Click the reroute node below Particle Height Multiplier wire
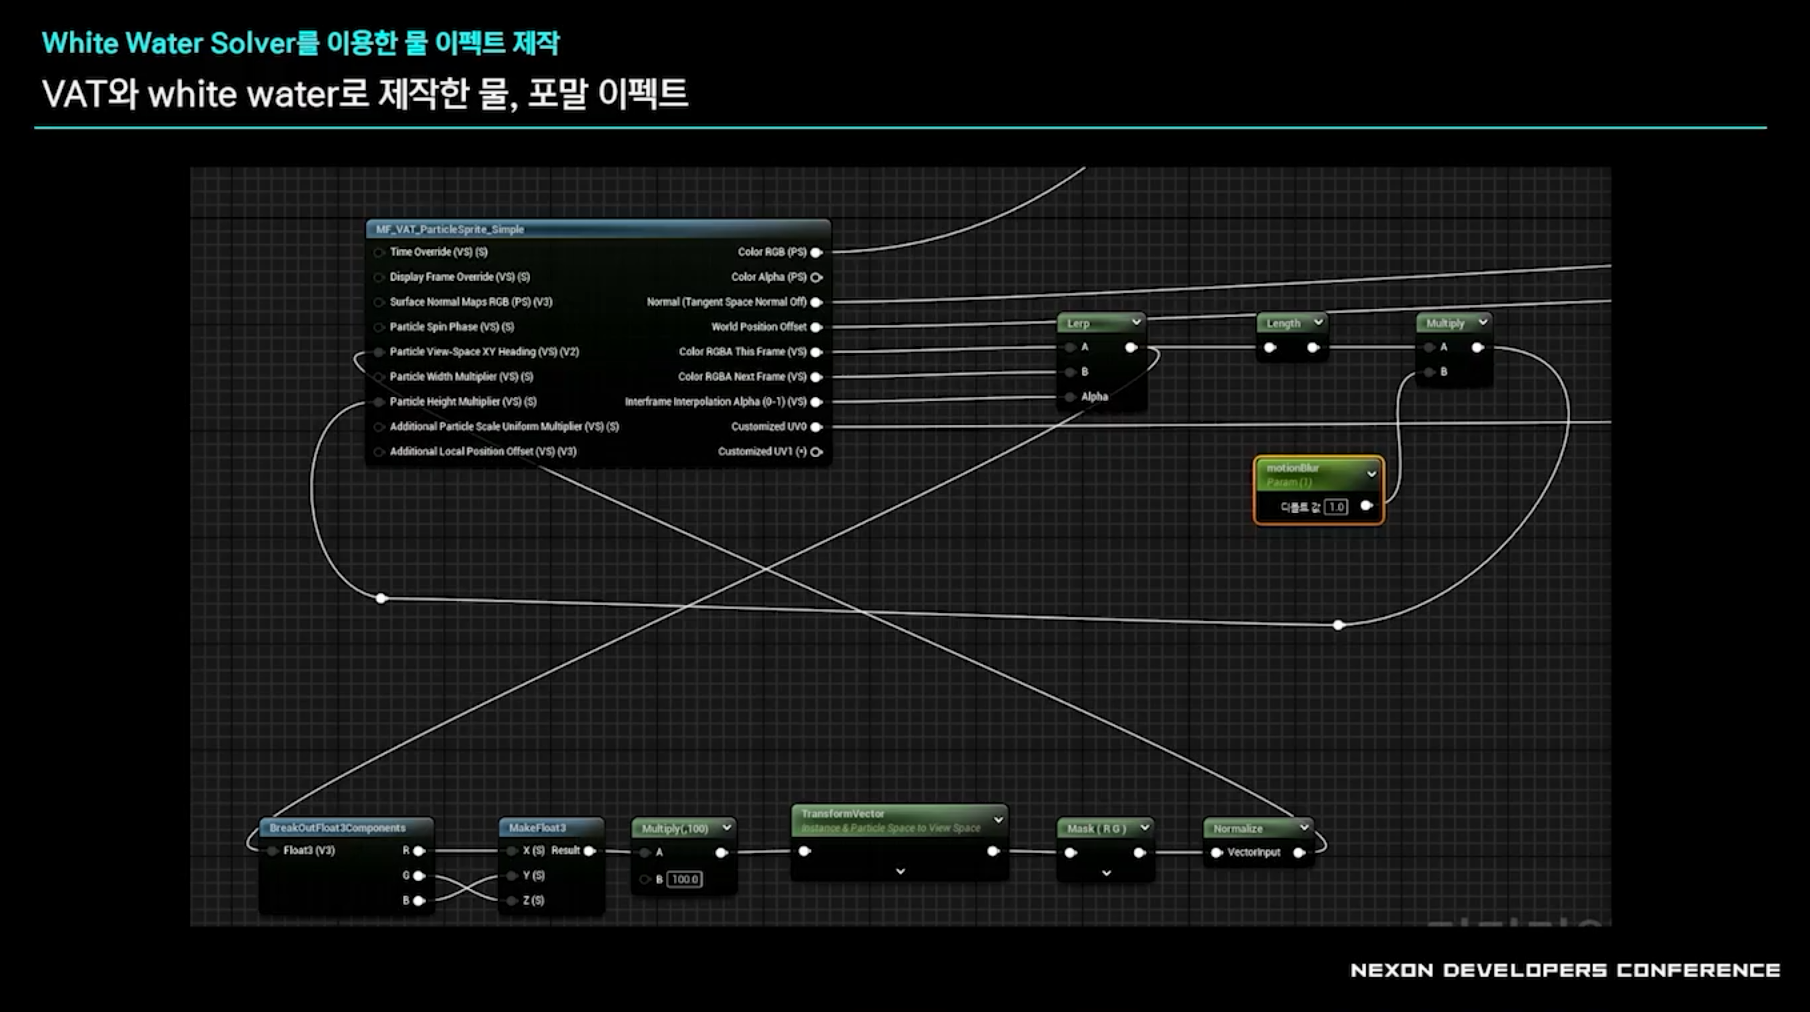 pyautogui.click(x=381, y=598)
